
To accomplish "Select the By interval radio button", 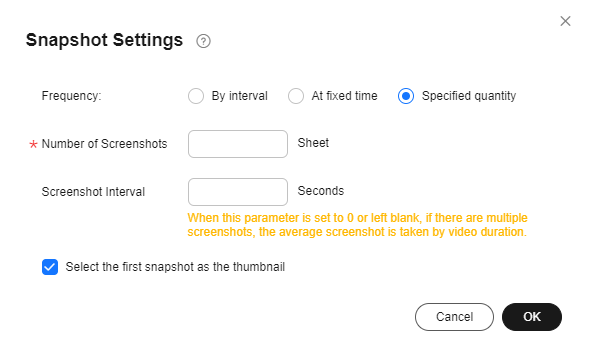I will pyautogui.click(x=196, y=96).
